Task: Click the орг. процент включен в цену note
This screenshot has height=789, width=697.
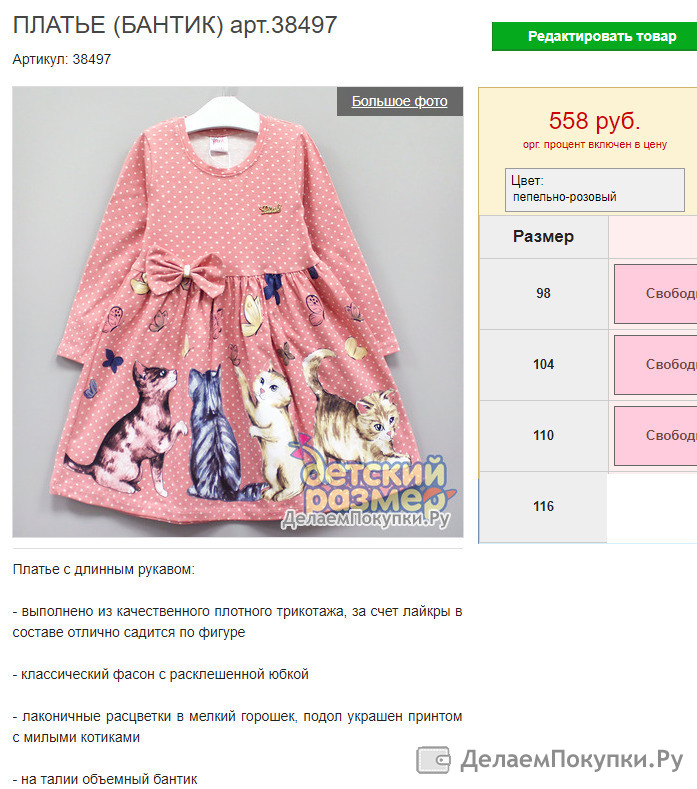Action: click(x=595, y=145)
